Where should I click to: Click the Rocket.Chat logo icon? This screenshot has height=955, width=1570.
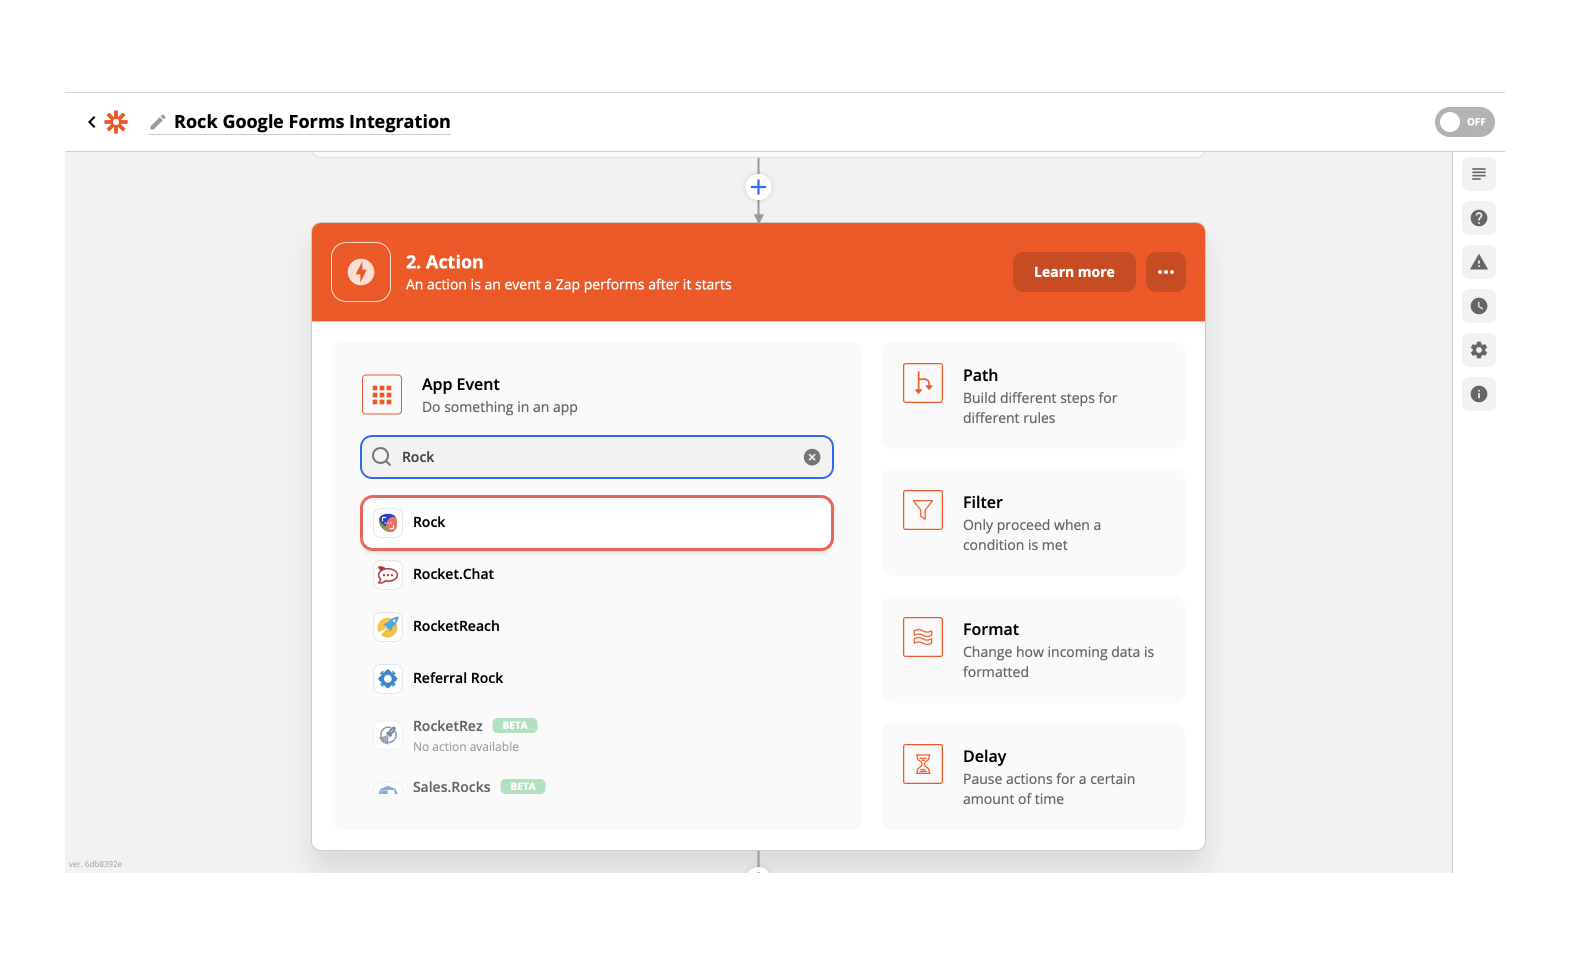[388, 575]
